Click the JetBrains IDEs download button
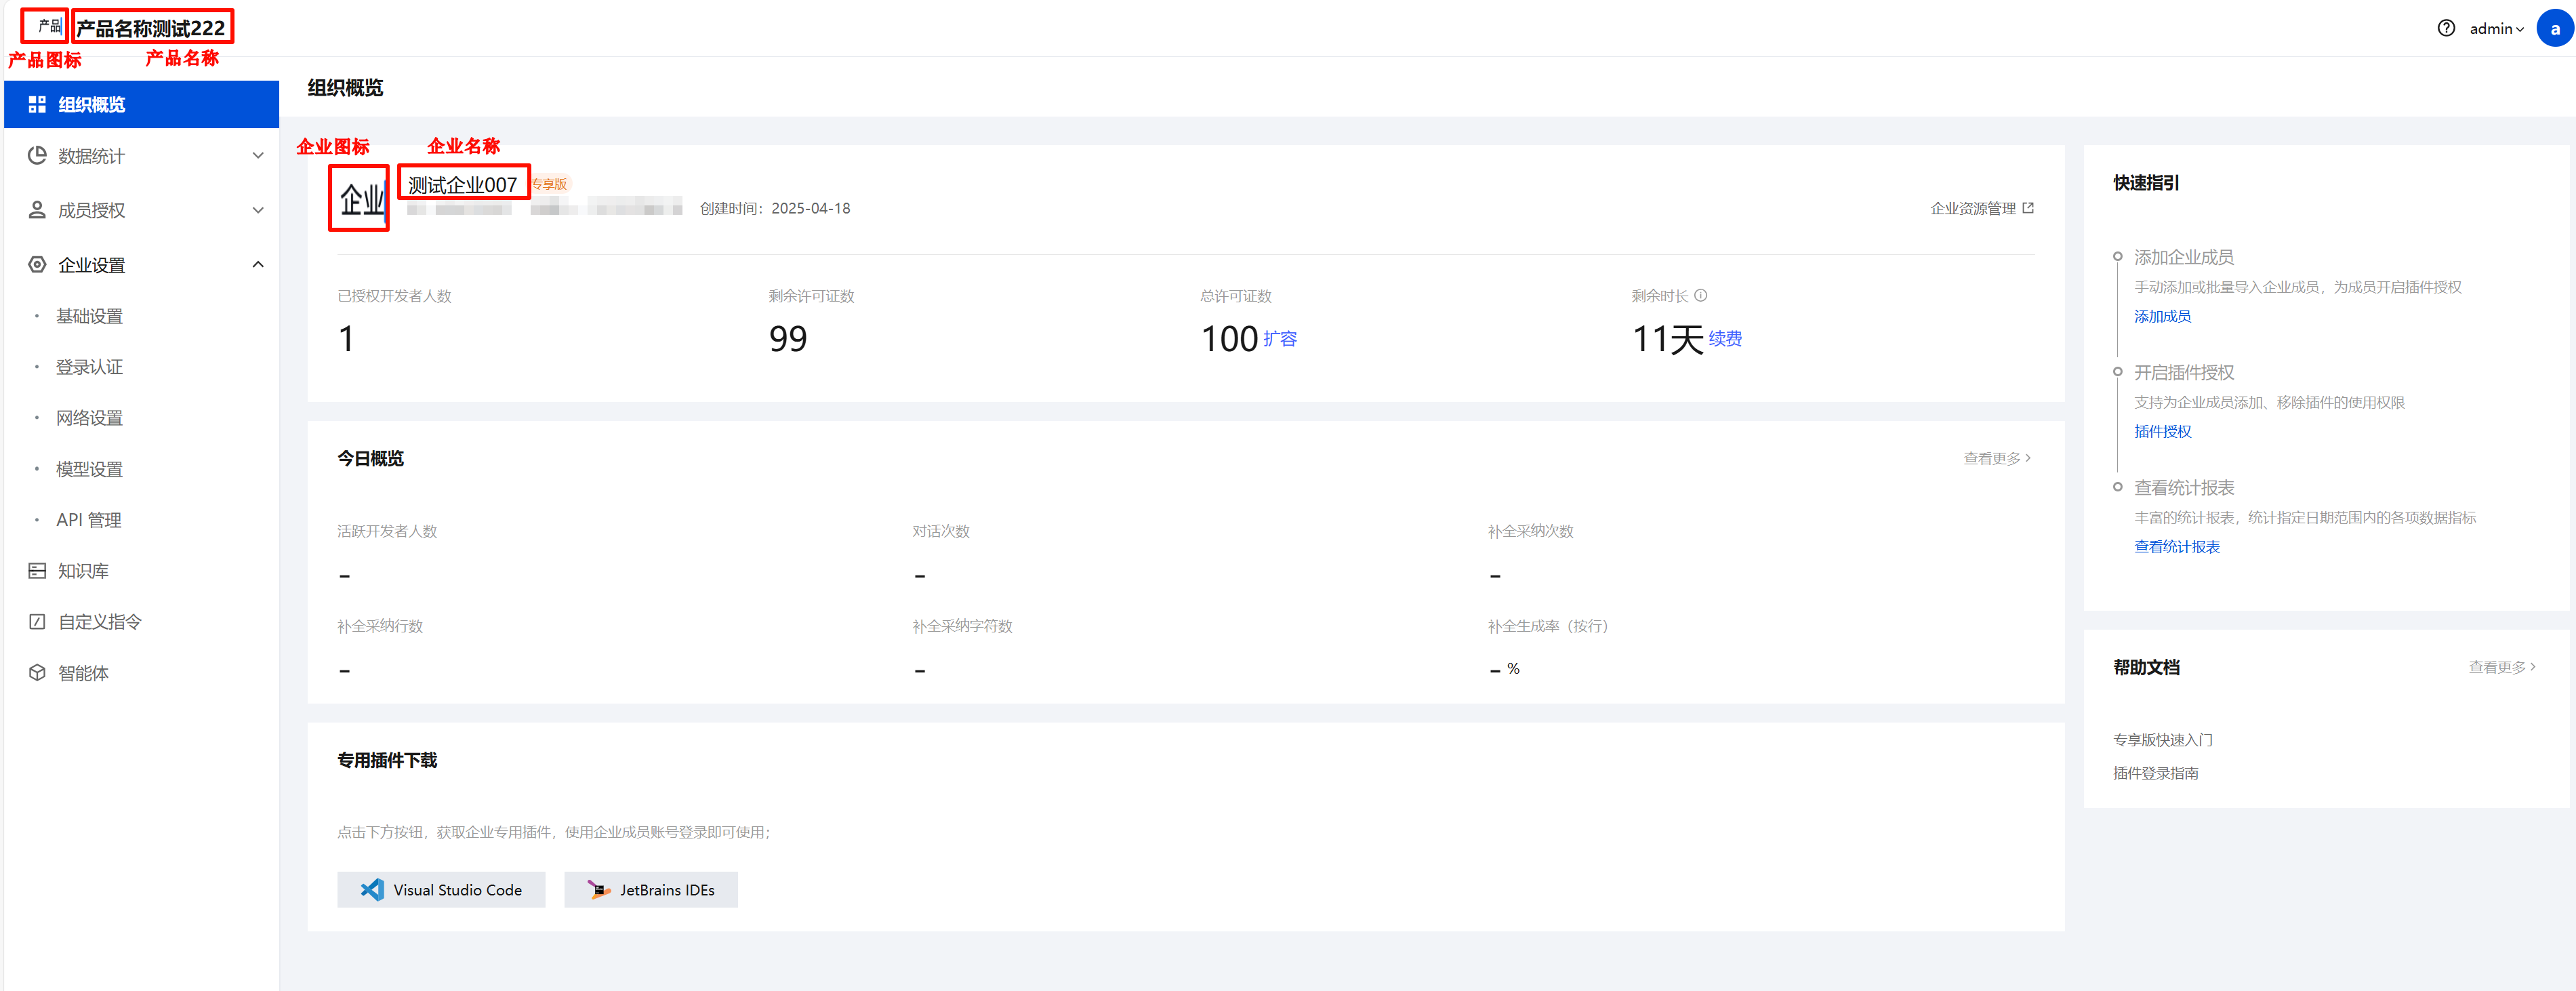Screen dimensions: 2576x991 pyautogui.click(x=651, y=890)
